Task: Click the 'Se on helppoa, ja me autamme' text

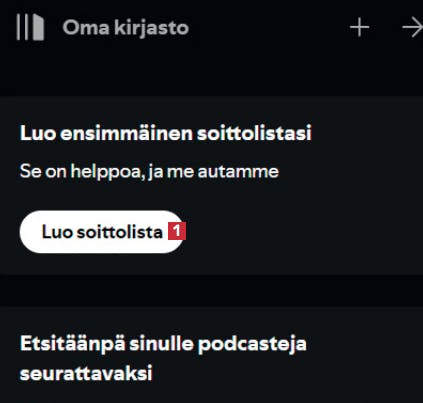Action: pos(149,172)
